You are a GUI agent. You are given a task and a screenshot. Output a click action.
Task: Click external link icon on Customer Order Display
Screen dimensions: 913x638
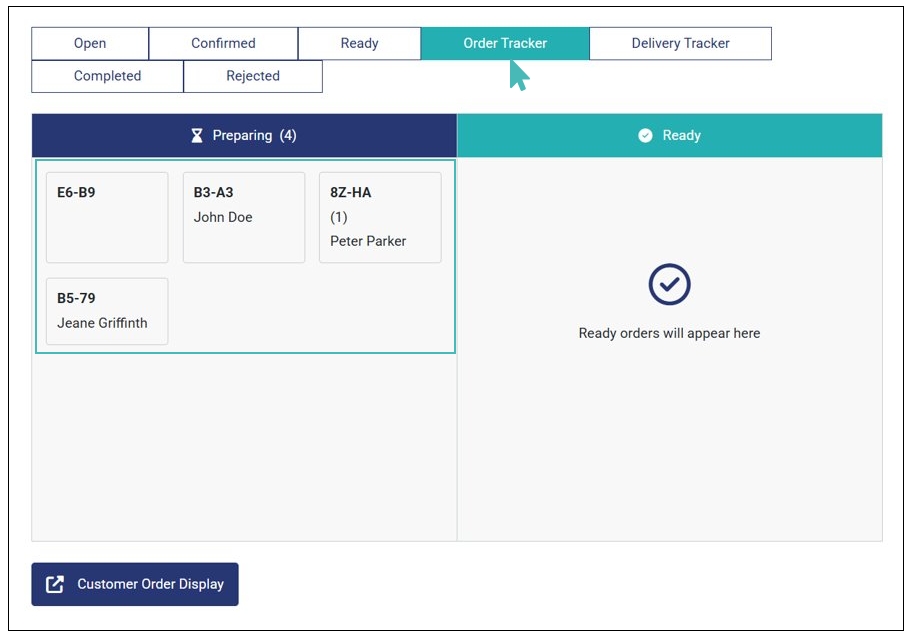[x=56, y=584]
